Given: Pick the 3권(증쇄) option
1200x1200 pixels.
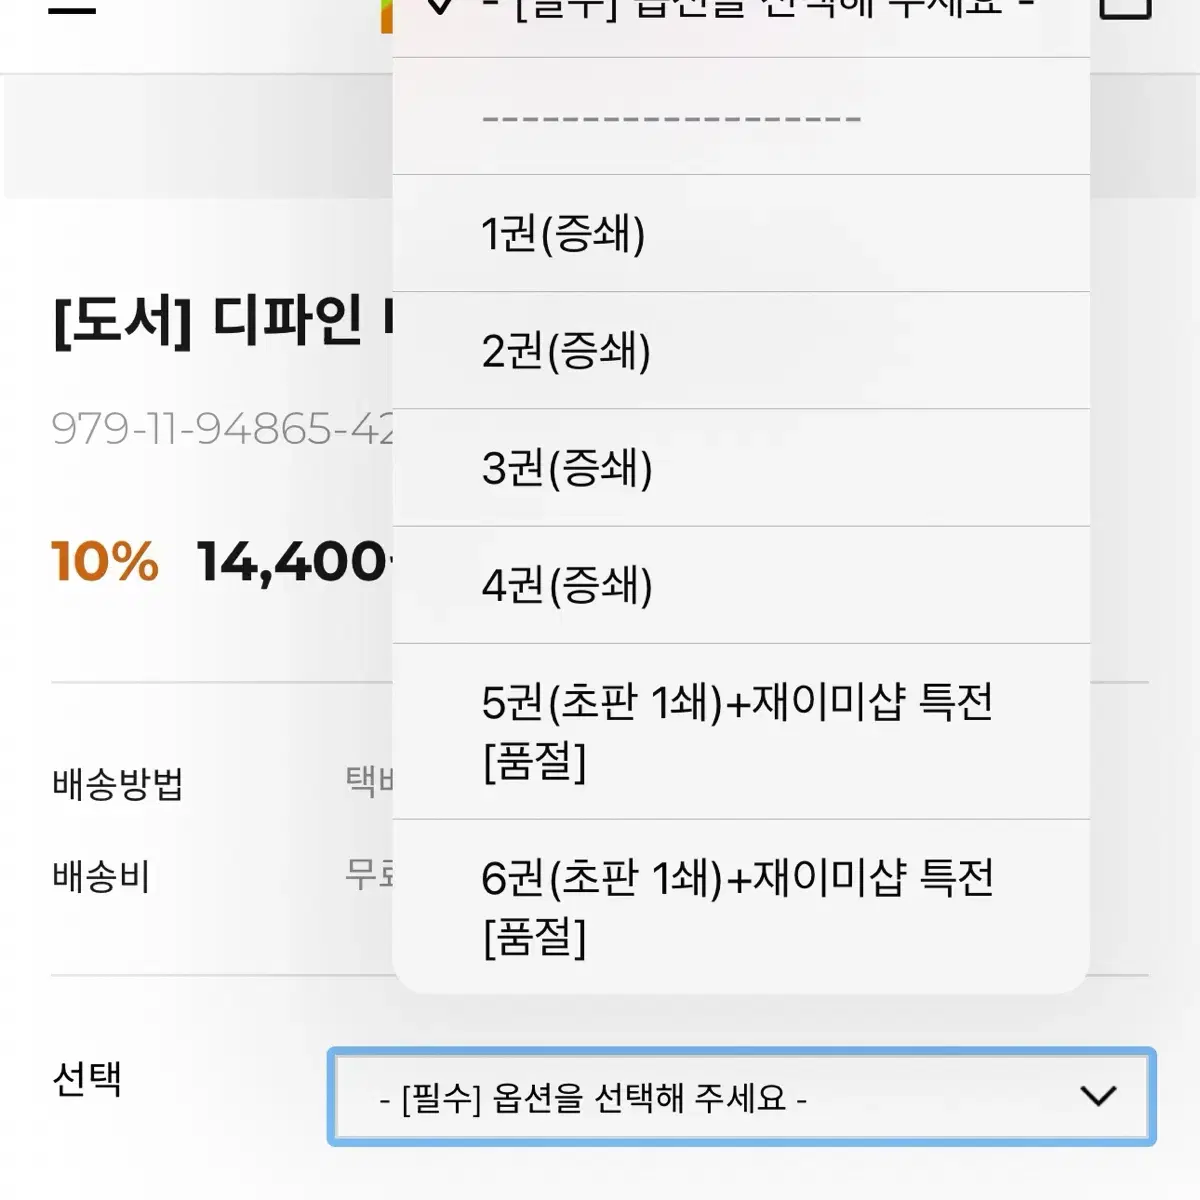Looking at the screenshot, I should point(740,468).
